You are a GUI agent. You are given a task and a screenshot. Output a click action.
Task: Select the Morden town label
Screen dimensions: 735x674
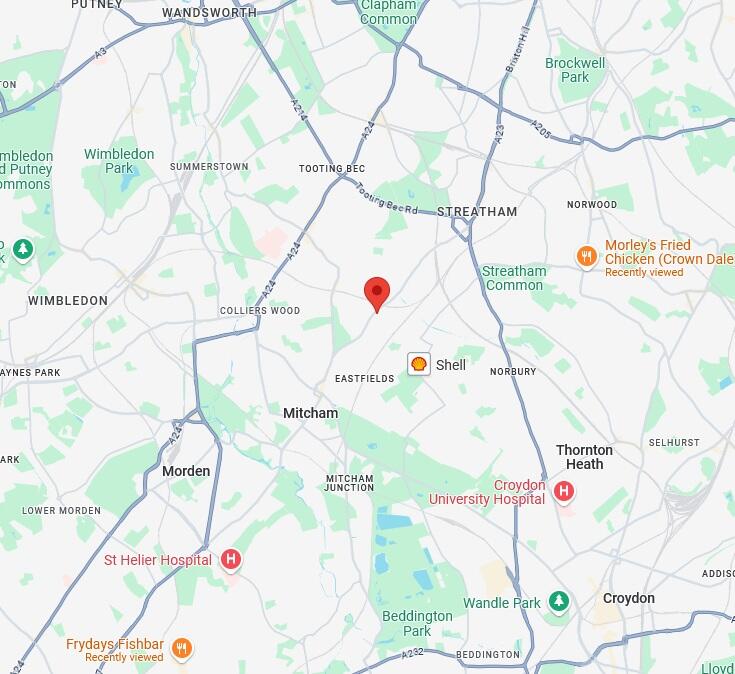point(186,471)
